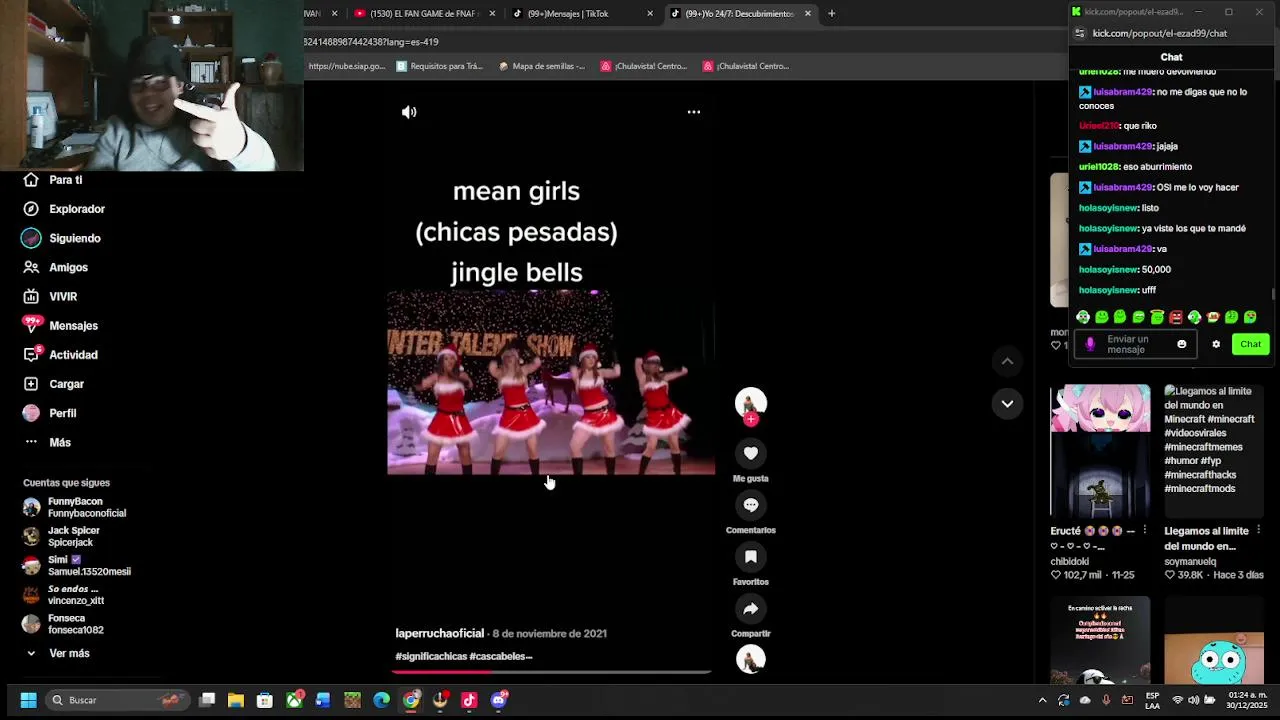
Task: Close the Mensajes TikTok tab
Action: [650, 14]
